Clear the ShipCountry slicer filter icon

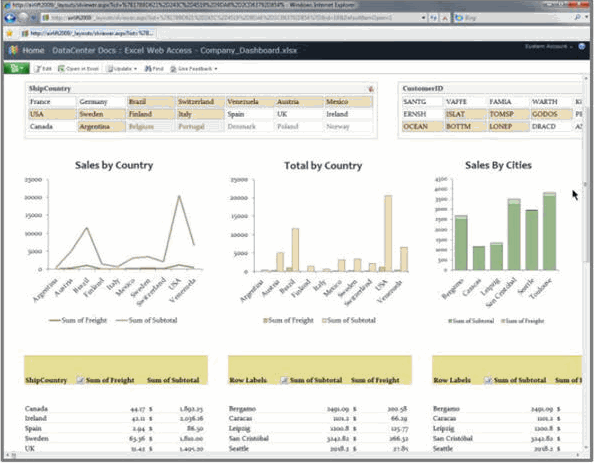tap(370, 89)
